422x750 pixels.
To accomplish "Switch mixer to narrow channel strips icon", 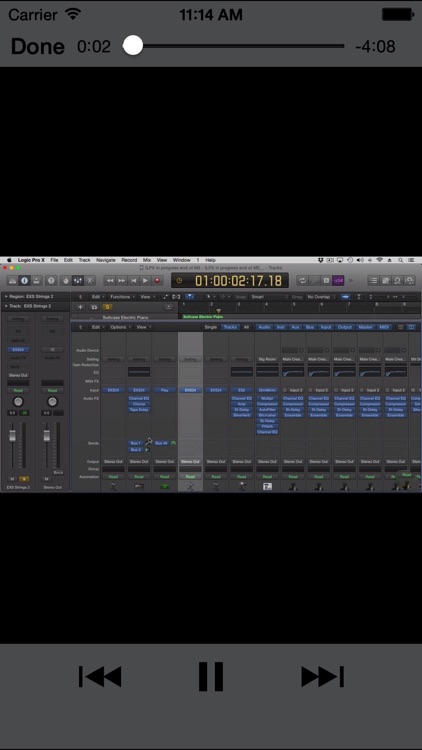I will click(400, 327).
